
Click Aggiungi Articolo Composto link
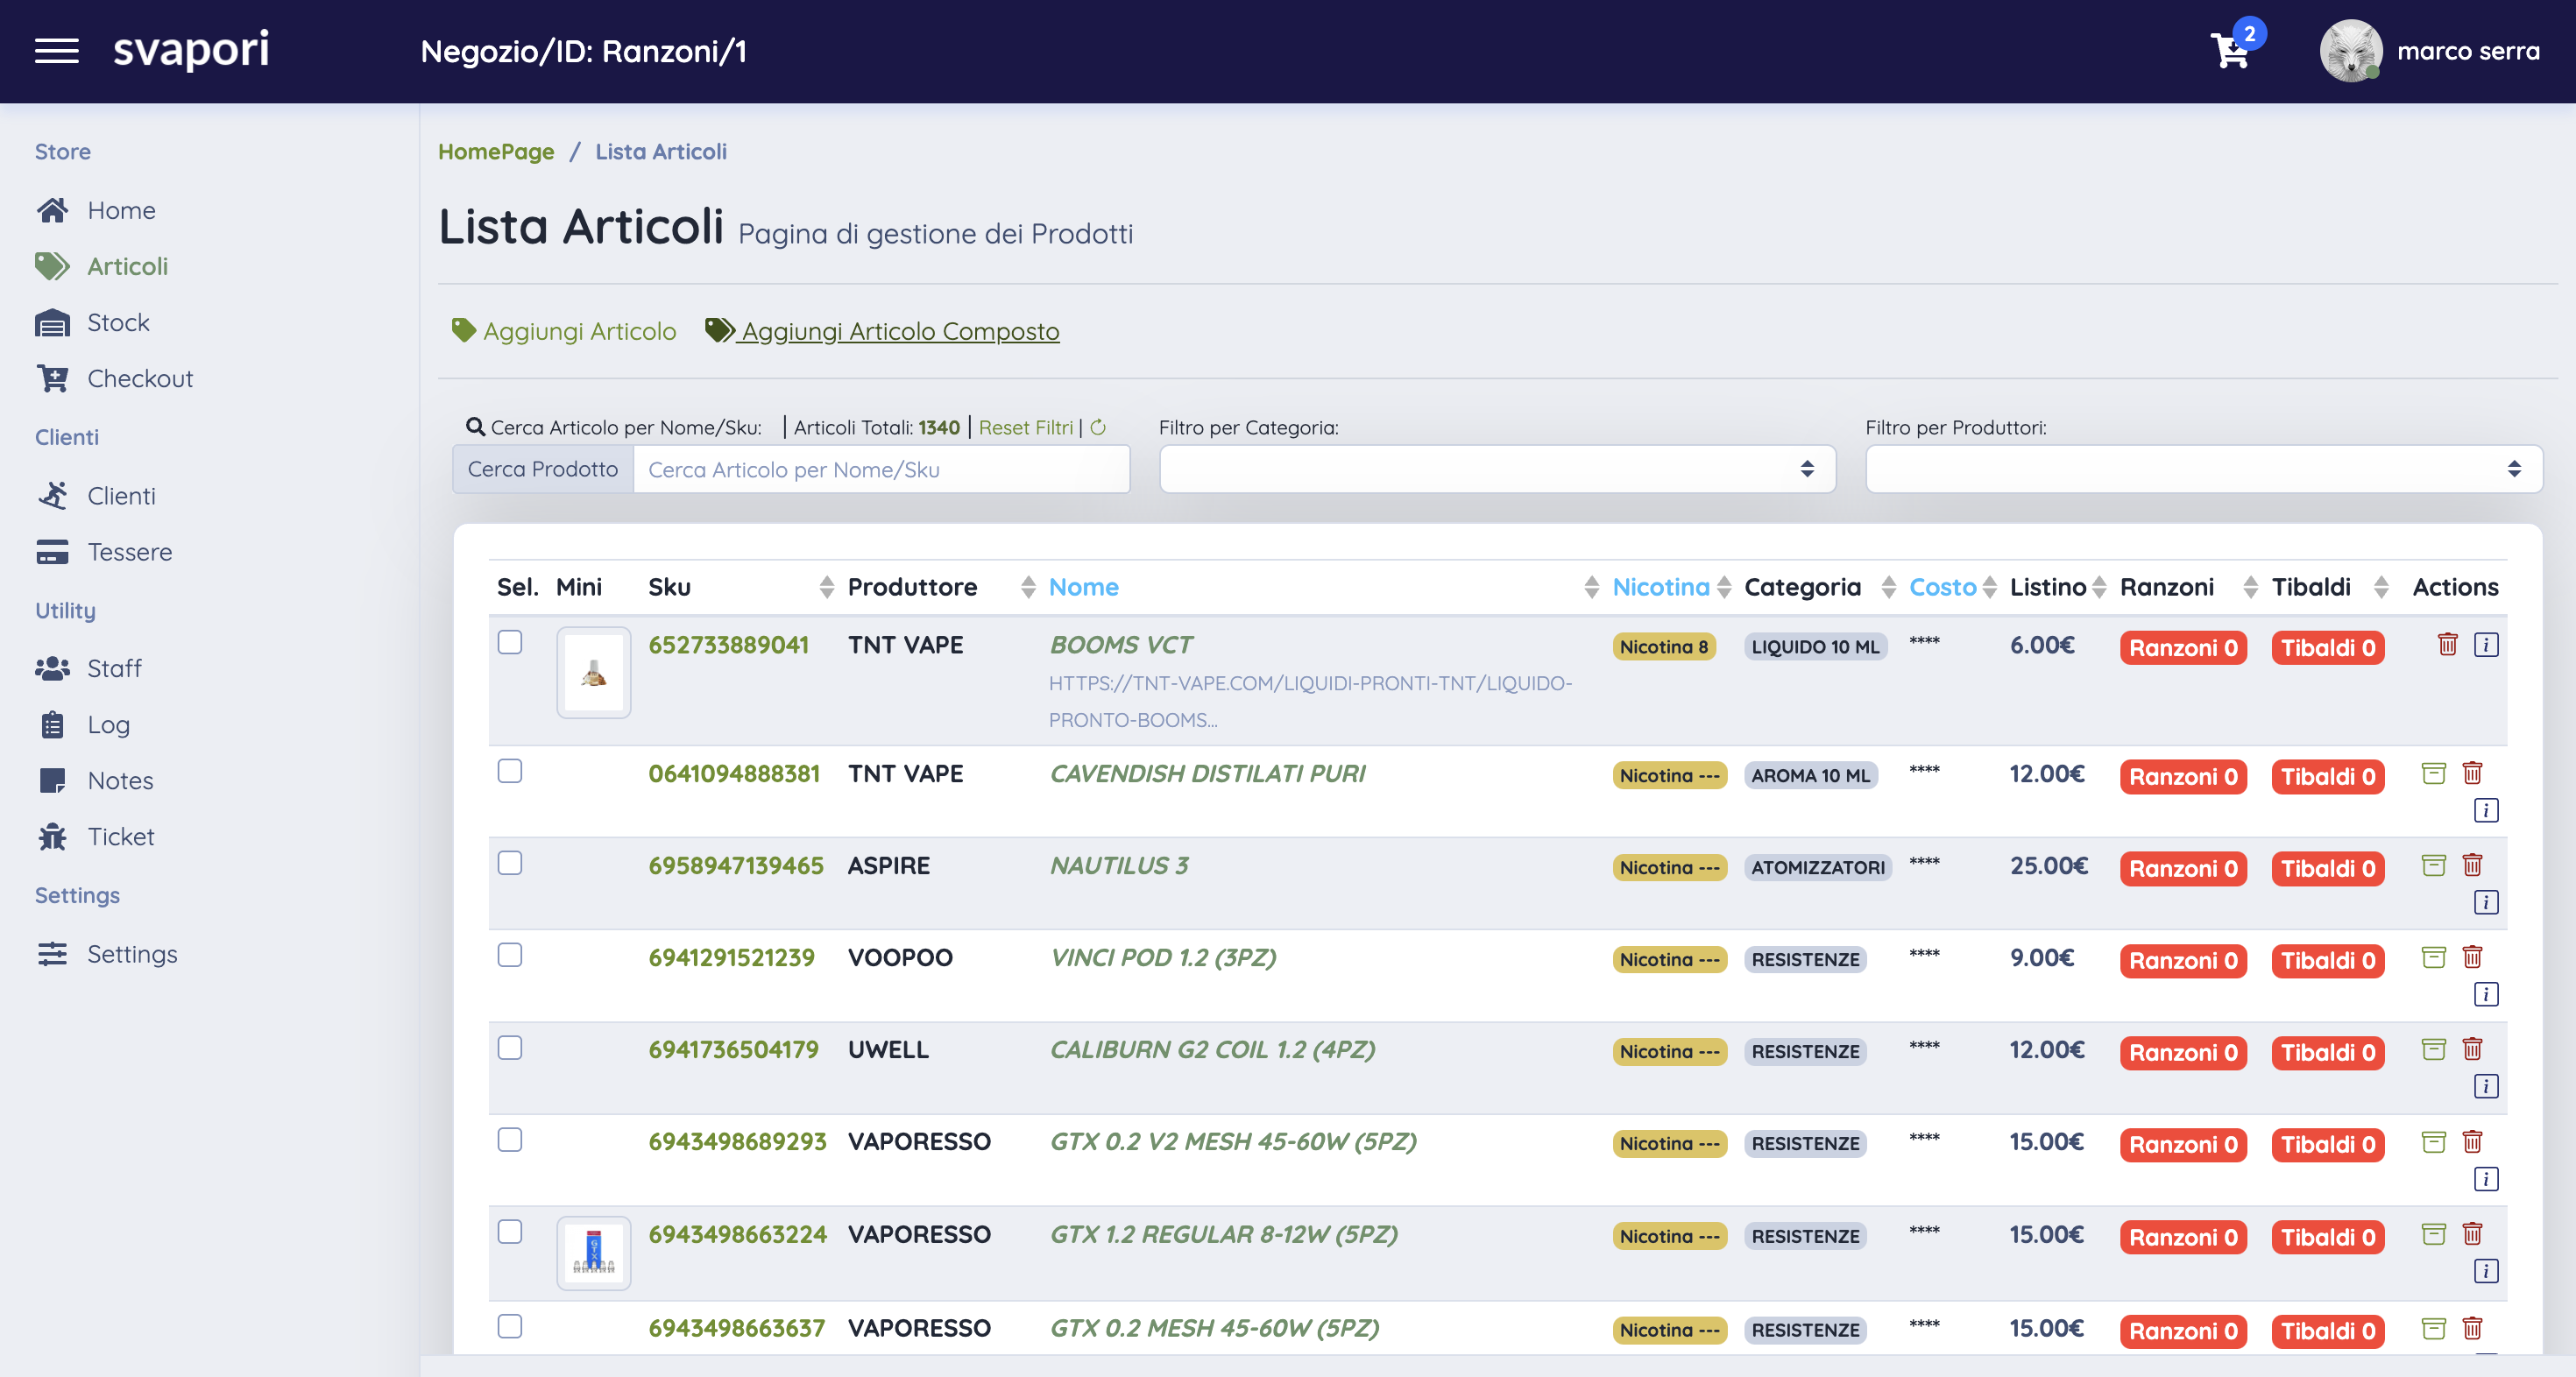(882, 331)
